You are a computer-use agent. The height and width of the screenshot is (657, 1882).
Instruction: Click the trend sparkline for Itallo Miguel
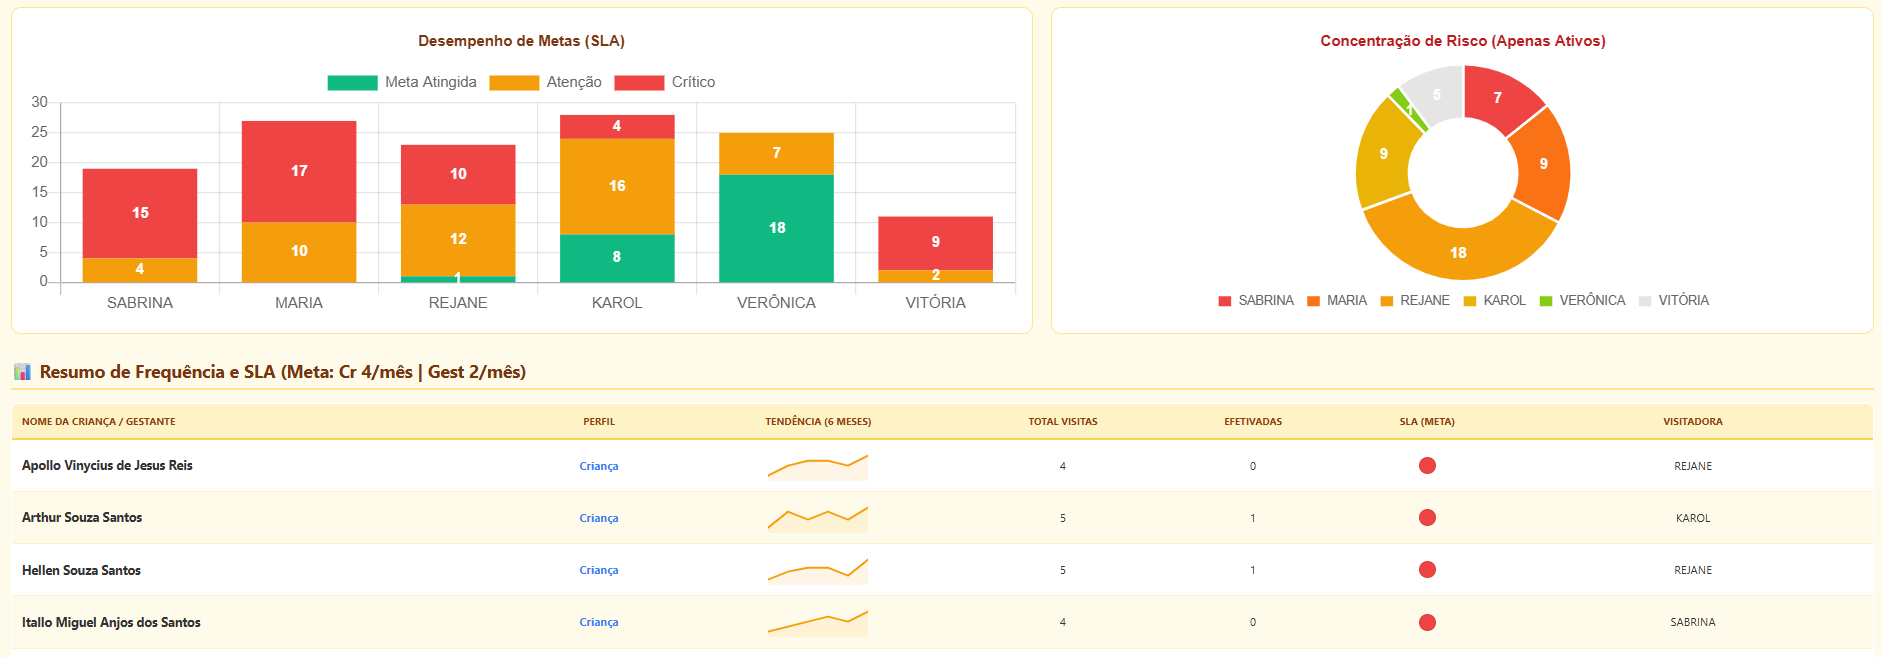pyautogui.click(x=817, y=622)
